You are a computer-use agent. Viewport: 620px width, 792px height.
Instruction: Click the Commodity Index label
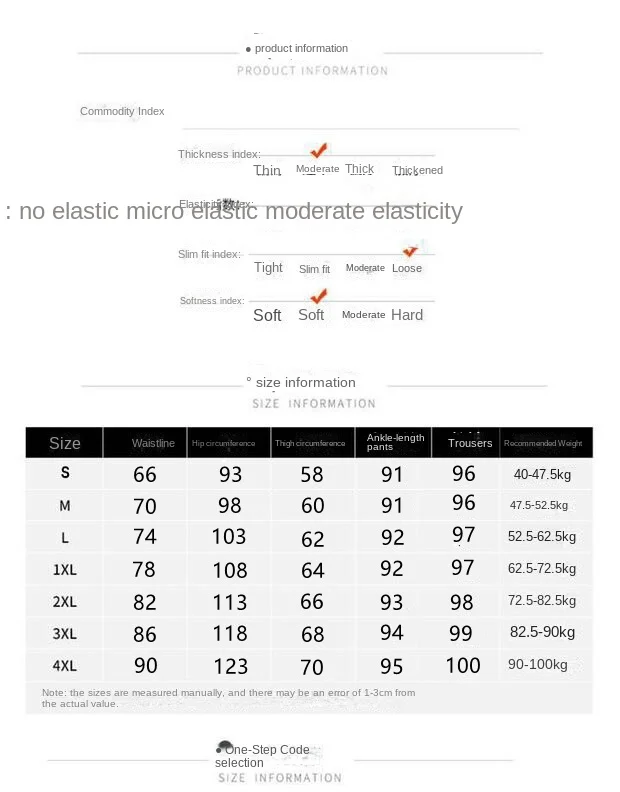pyautogui.click(x=122, y=111)
